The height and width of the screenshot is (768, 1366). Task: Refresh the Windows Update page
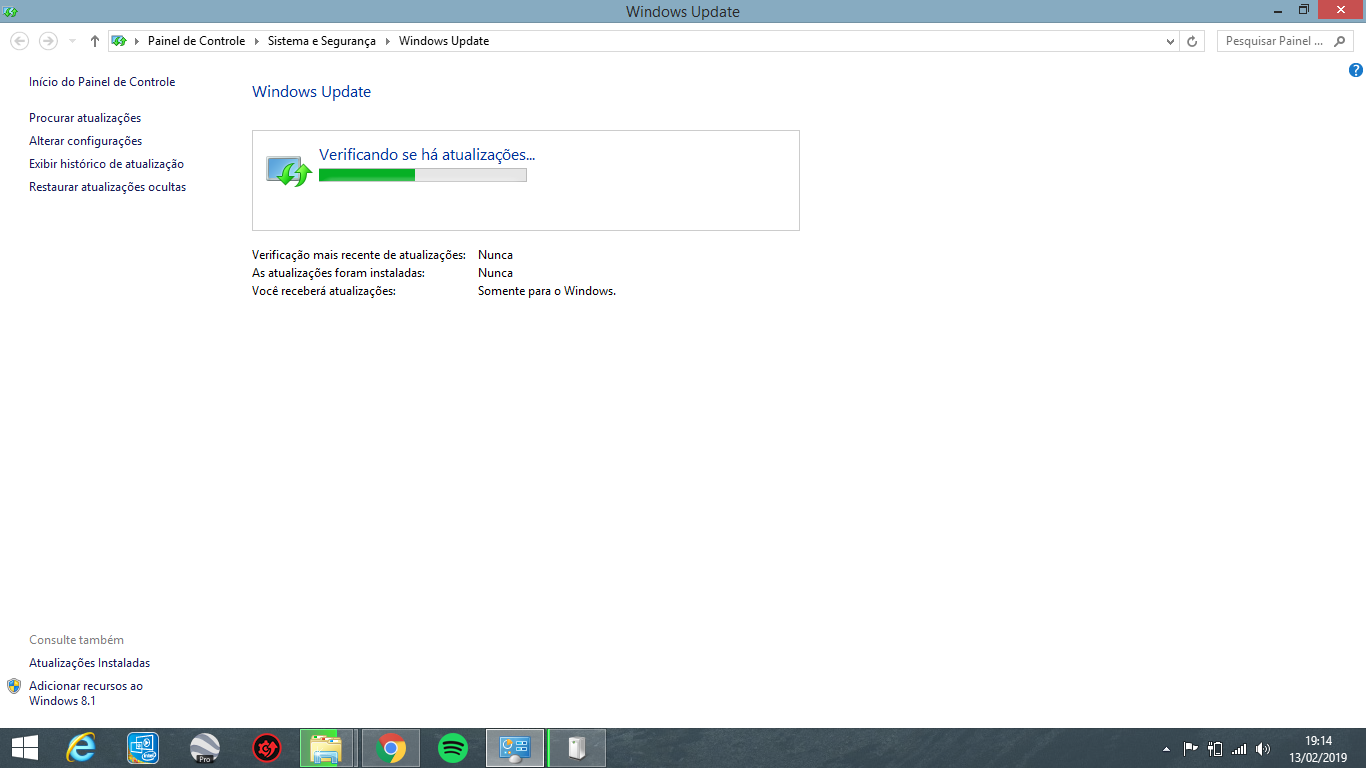pos(1192,42)
